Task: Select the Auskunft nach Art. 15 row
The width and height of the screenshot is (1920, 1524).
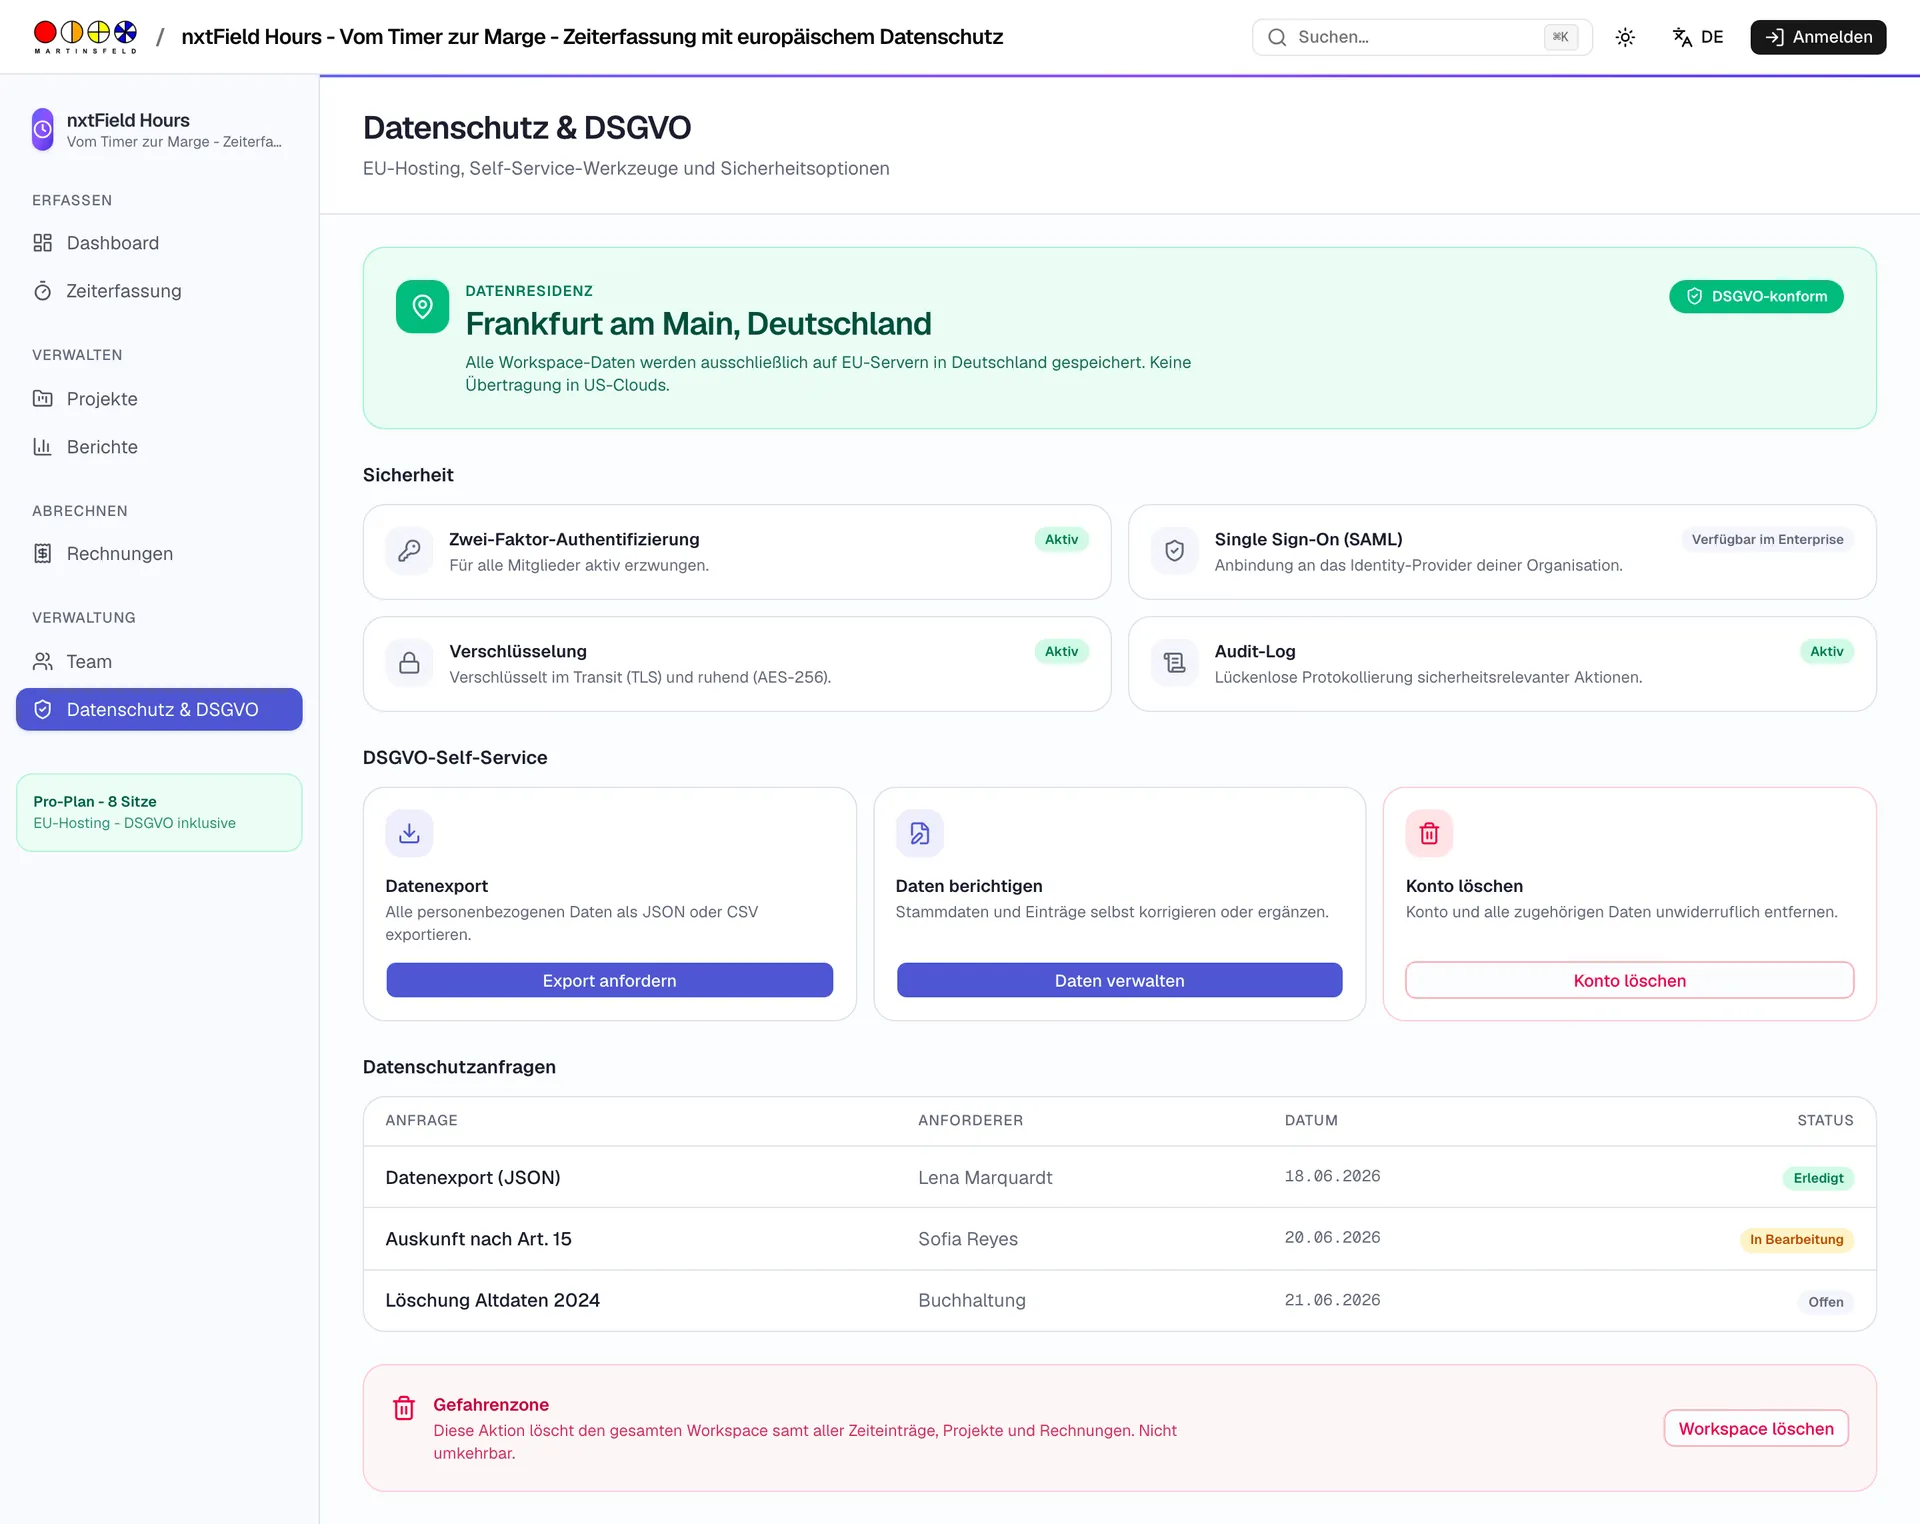Action: point(1120,1239)
